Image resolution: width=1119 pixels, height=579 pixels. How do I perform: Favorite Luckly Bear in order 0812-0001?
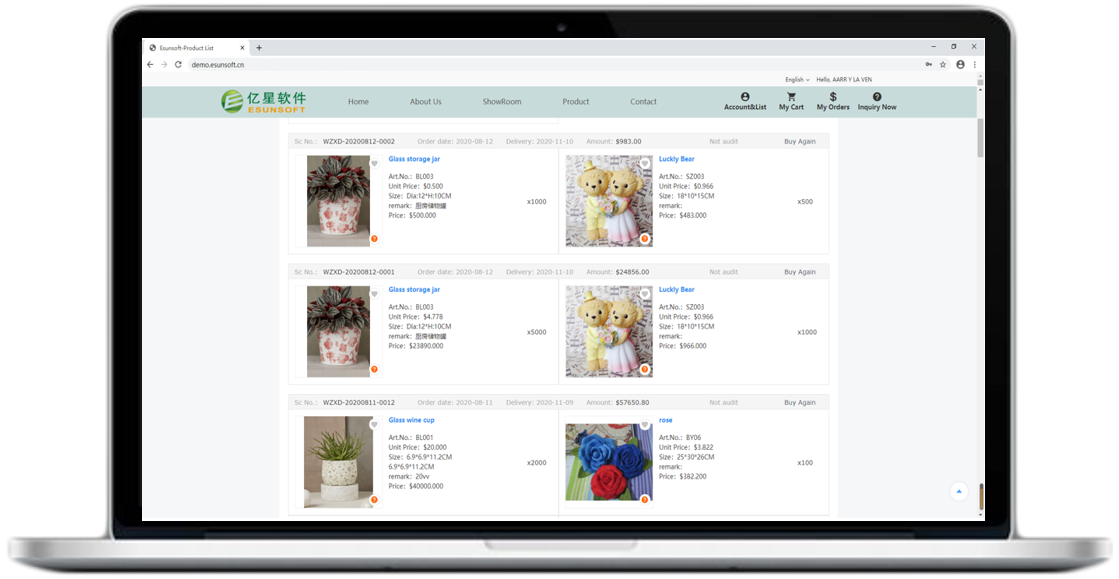(644, 294)
